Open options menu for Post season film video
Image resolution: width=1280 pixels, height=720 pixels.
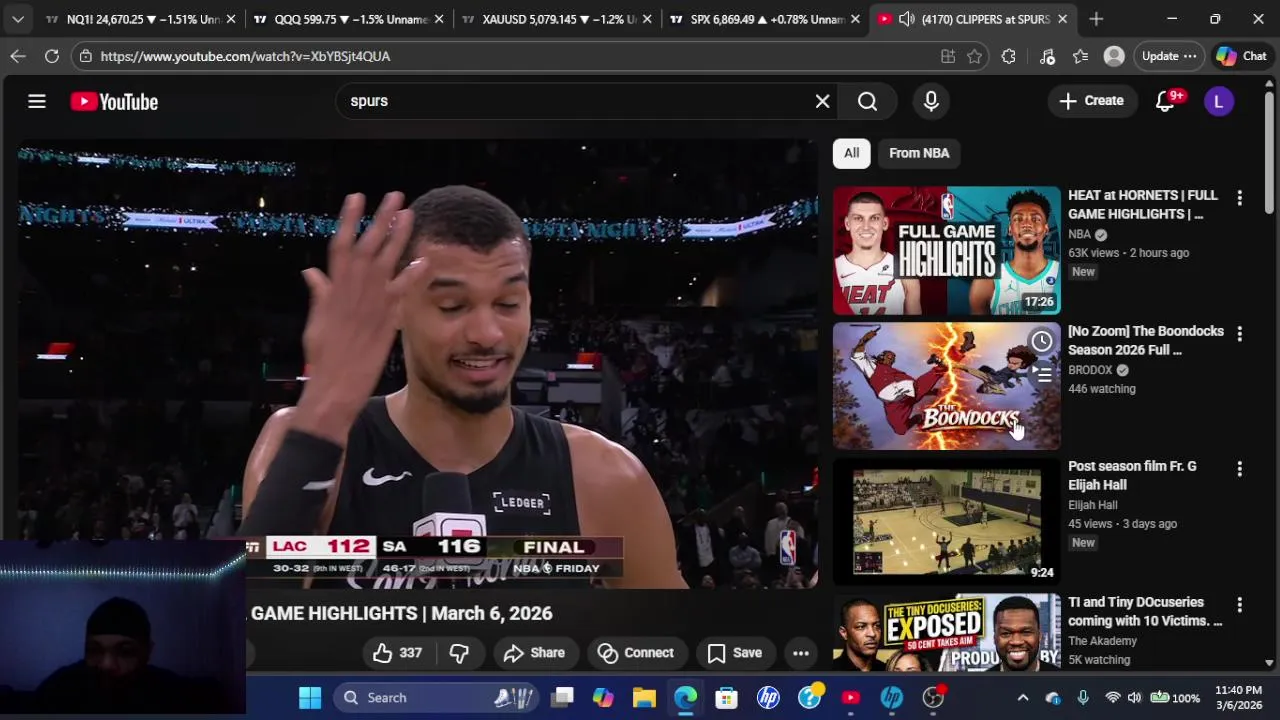coord(1239,469)
